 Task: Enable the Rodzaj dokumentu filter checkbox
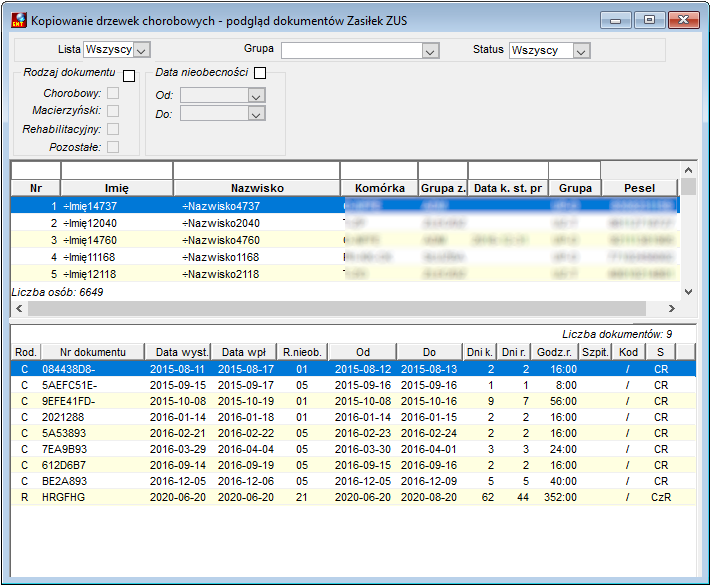tap(129, 76)
